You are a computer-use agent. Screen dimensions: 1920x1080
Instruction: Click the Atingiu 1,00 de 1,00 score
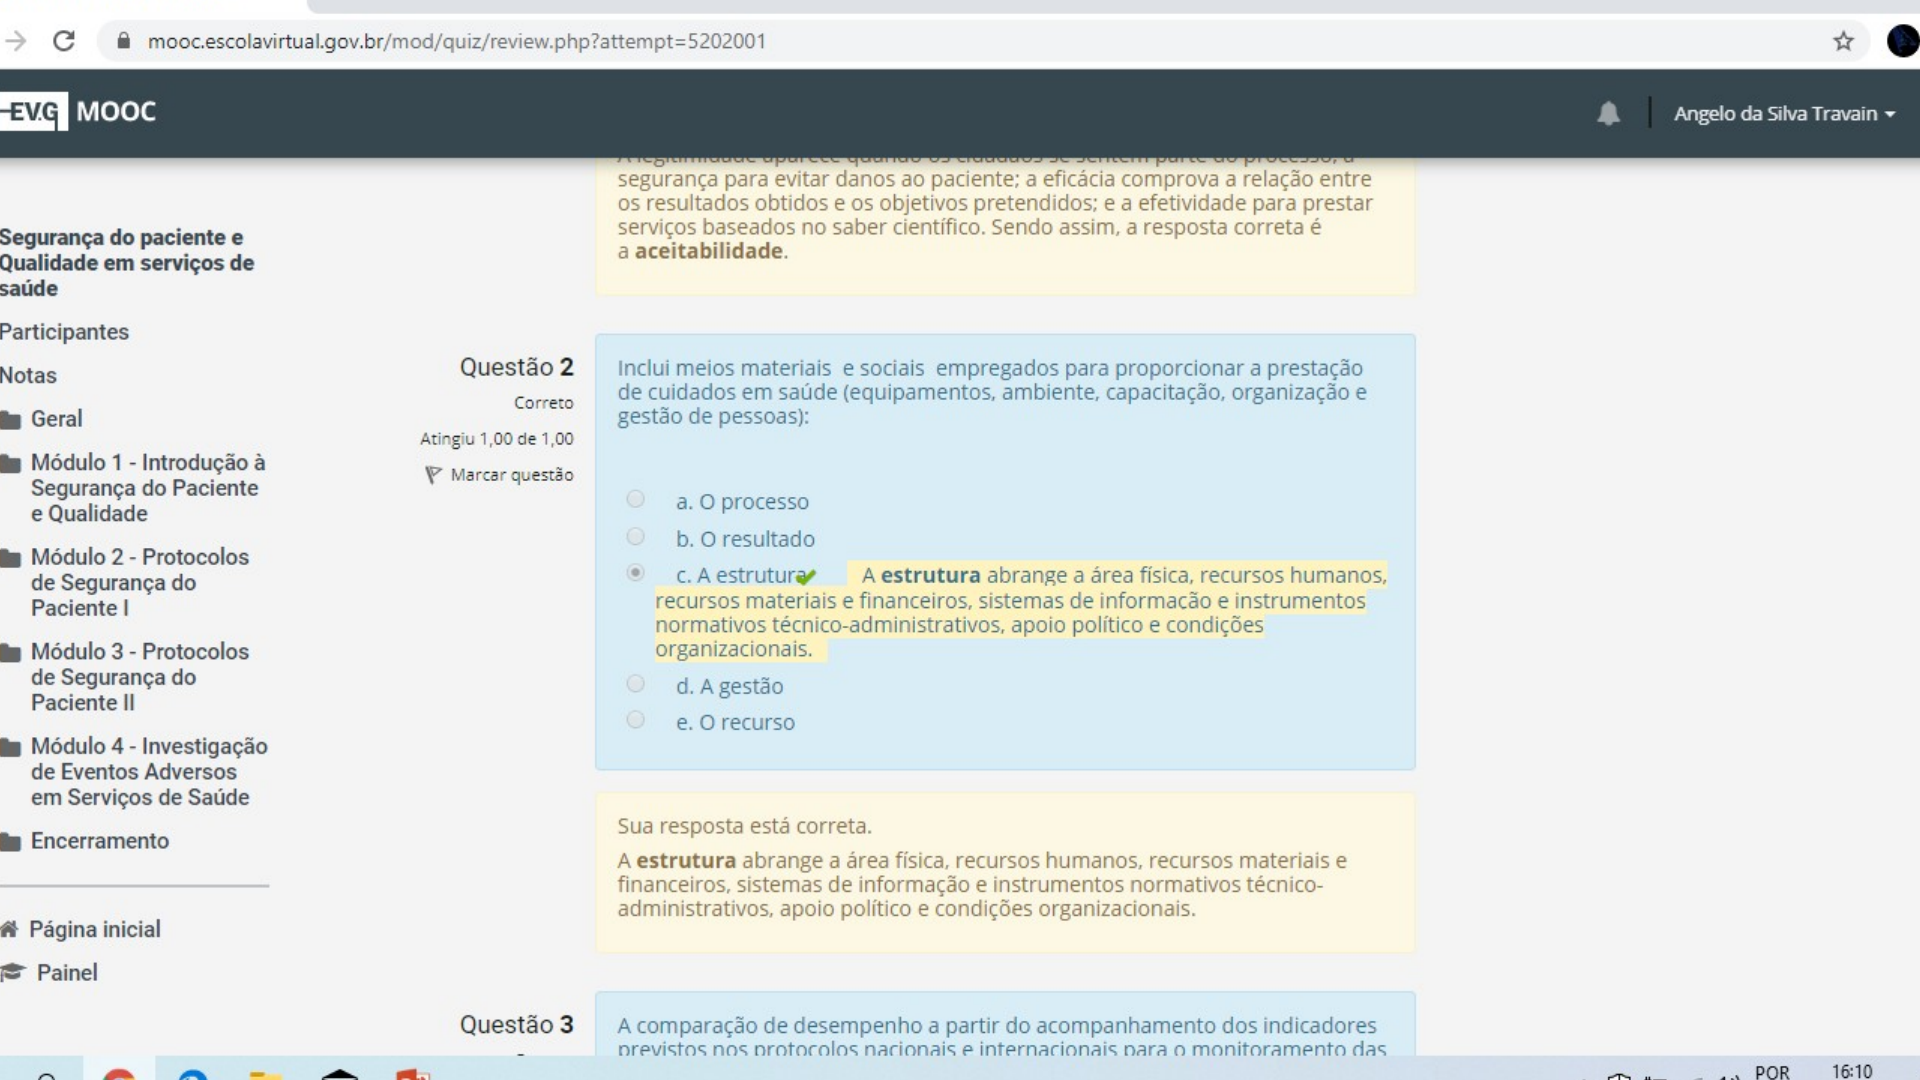pos(497,439)
